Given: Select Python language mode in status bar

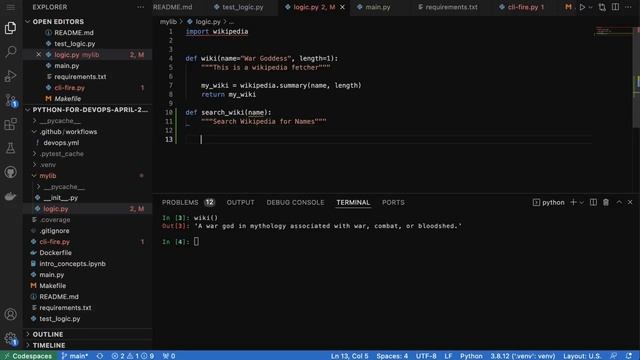Looking at the screenshot, I should [x=471, y=356].
